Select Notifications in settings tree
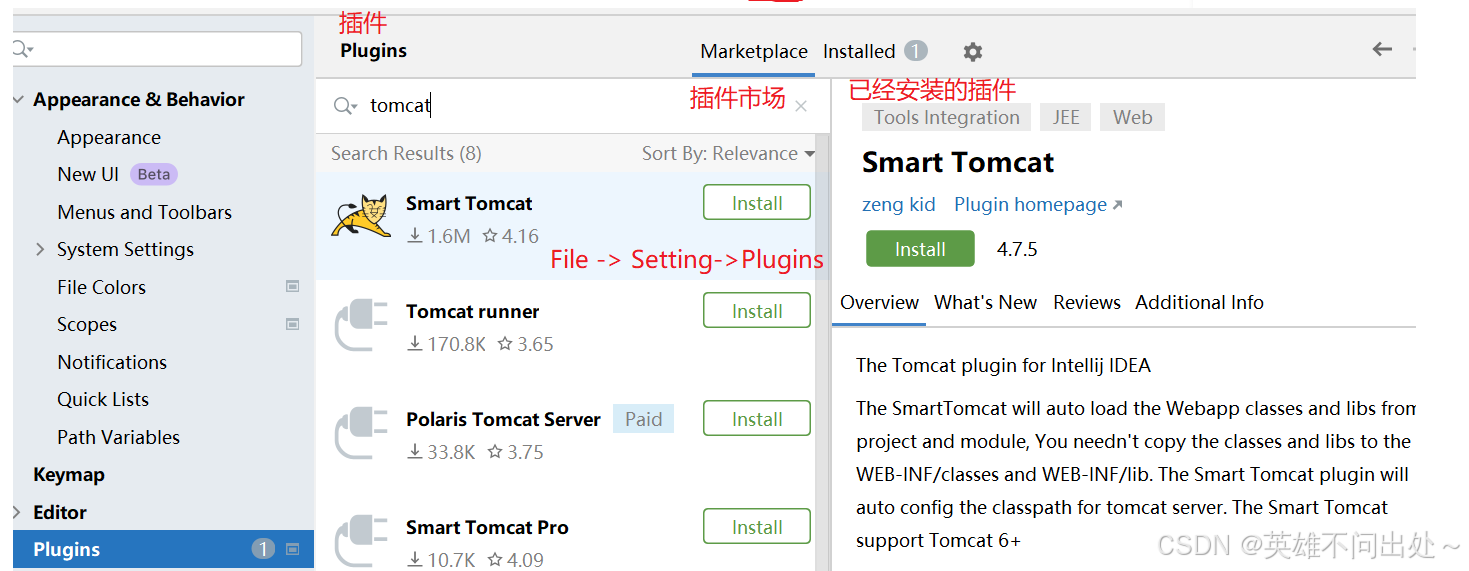The image size is (1469, 571). coord(112,362)
